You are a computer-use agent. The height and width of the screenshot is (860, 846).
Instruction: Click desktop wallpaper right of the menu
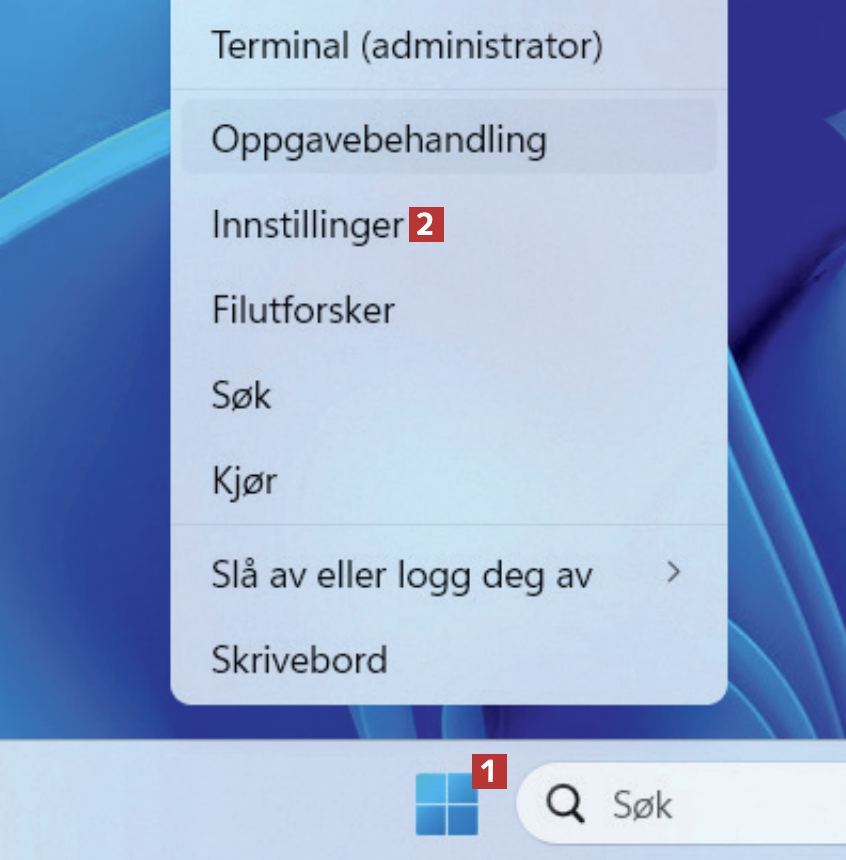[790, 400]
